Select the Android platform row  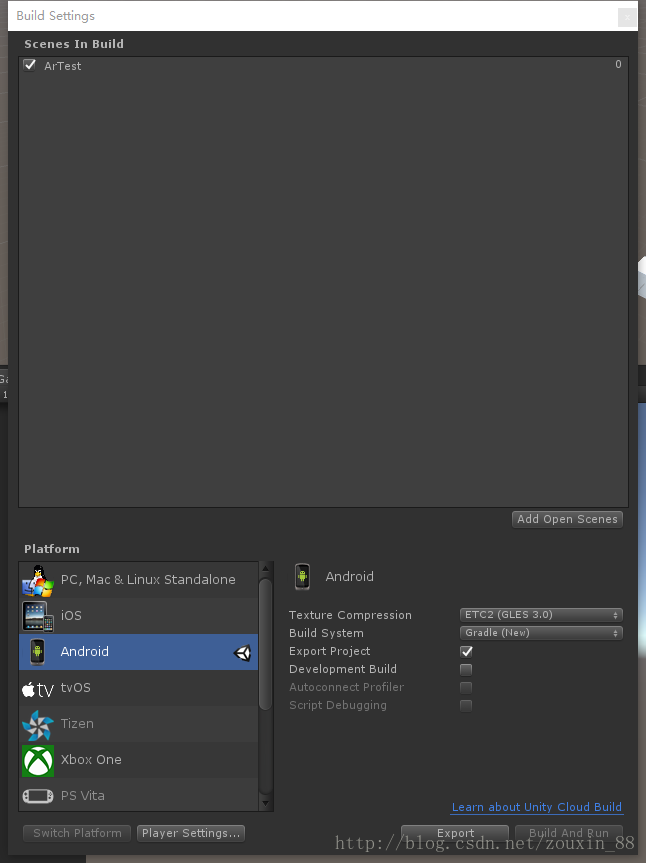coord(139,652)
